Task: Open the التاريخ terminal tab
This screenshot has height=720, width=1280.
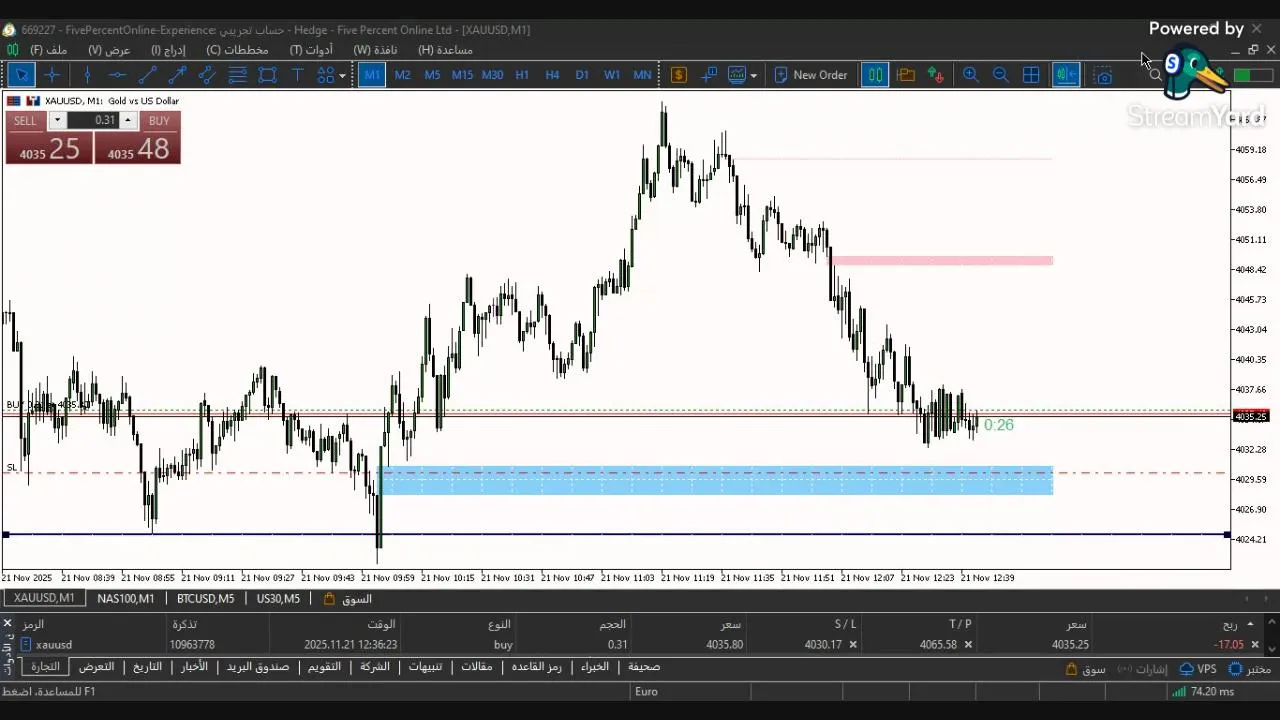Action: [147, 667]
